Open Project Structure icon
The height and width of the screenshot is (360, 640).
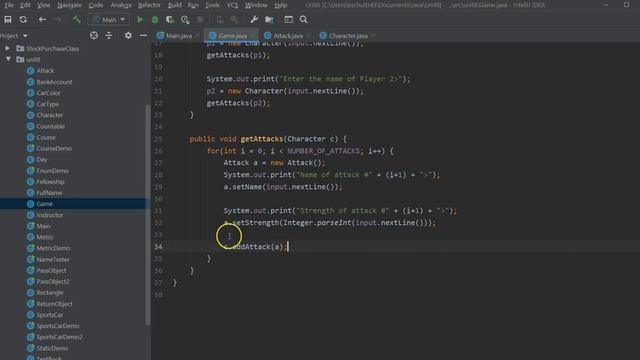tap(269, 20)
